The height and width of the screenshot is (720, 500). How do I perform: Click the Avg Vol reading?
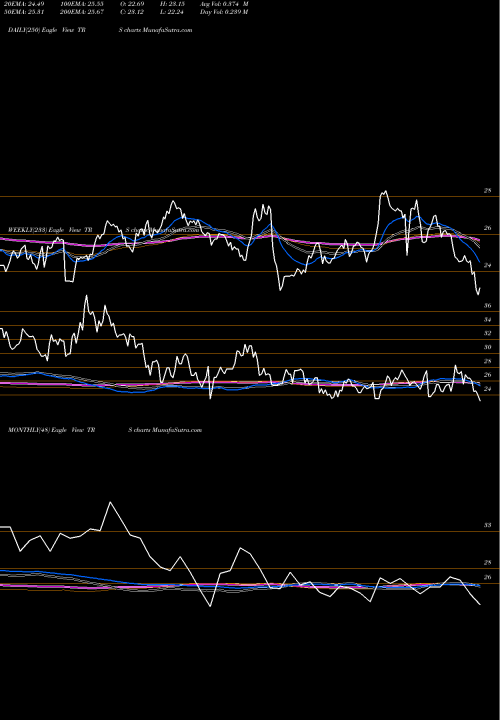(224, 4)
